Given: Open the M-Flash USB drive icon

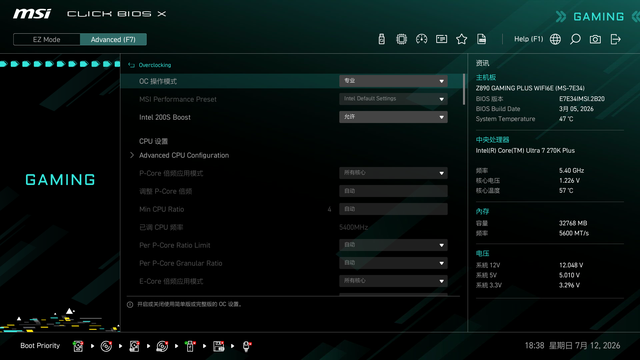Looking at the screenshot, I should click(x=381, y=39).
